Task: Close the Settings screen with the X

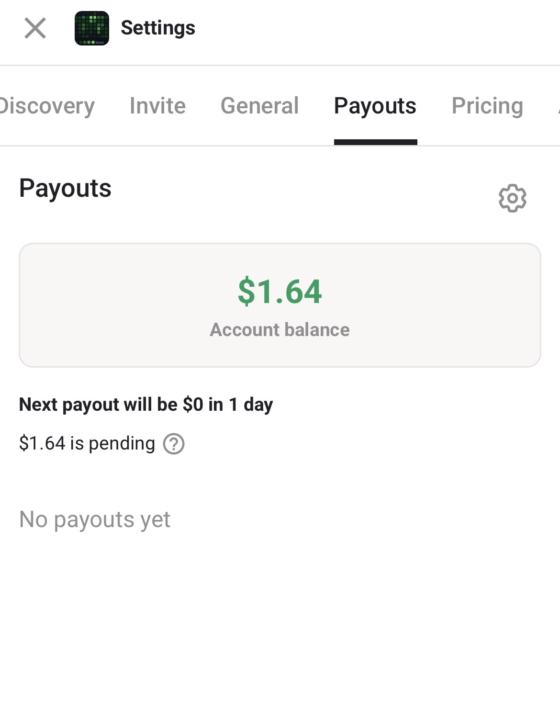Action: click(35, 28)
